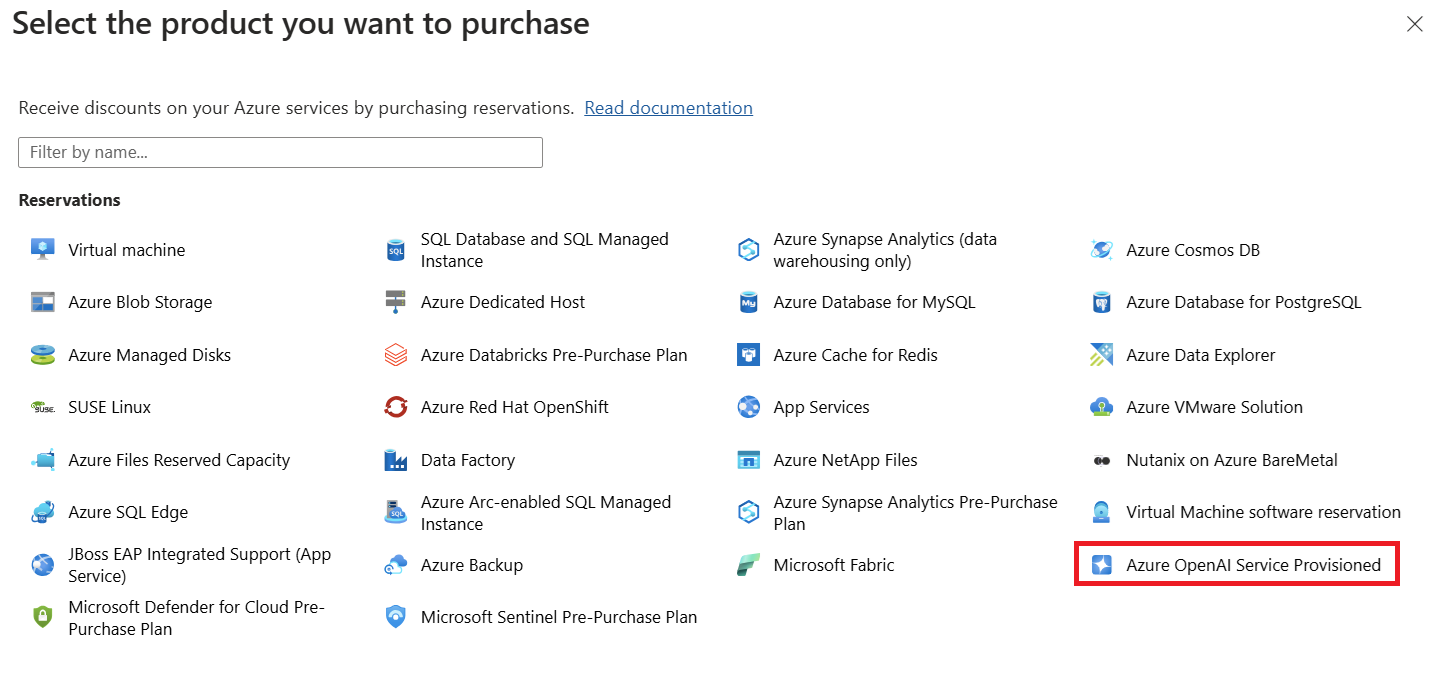1451x680 pixels.
Task: Click the Azure Data Explorer icon
Action: coord(1101,355)
